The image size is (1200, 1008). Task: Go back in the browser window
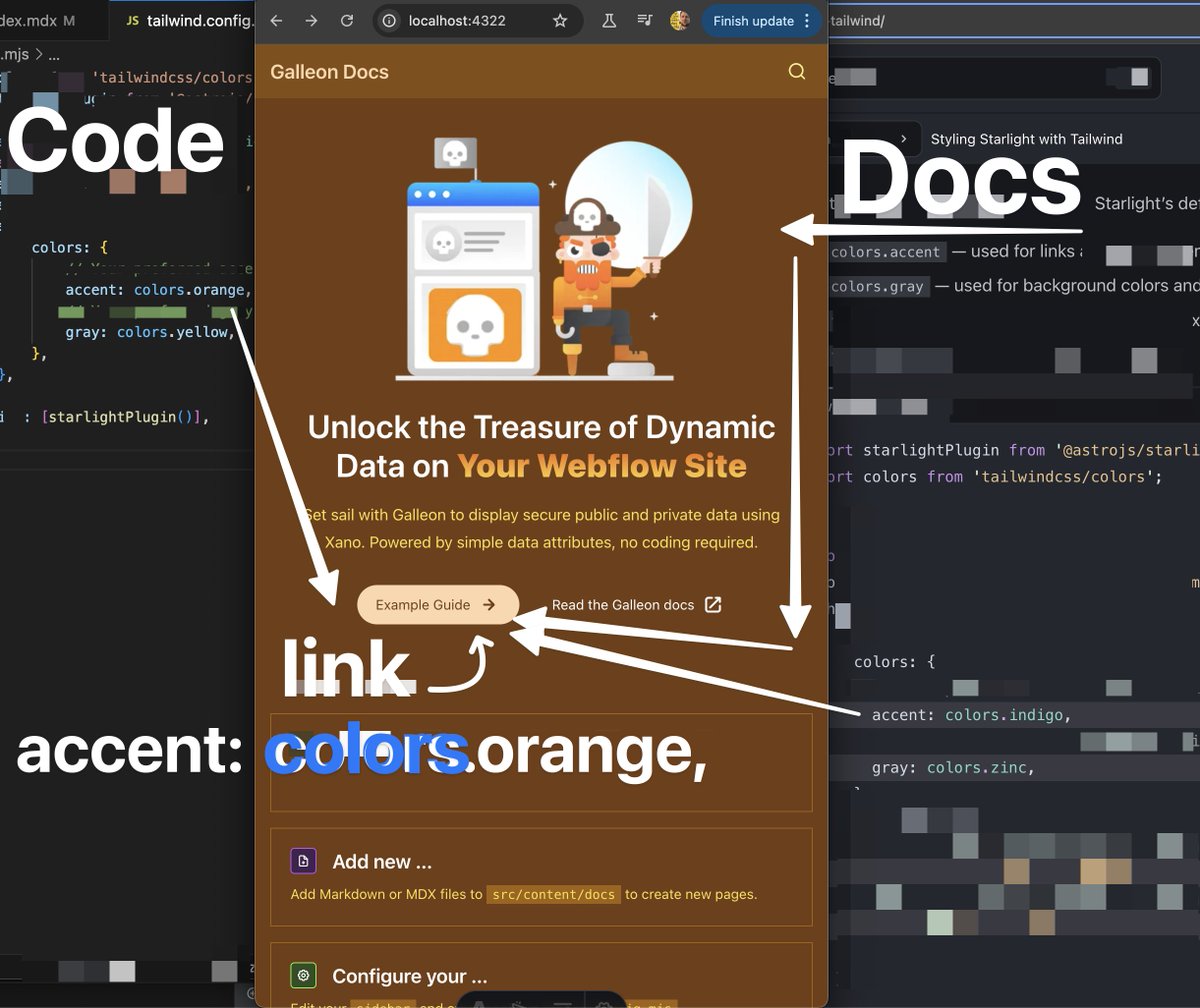(277, 21)
